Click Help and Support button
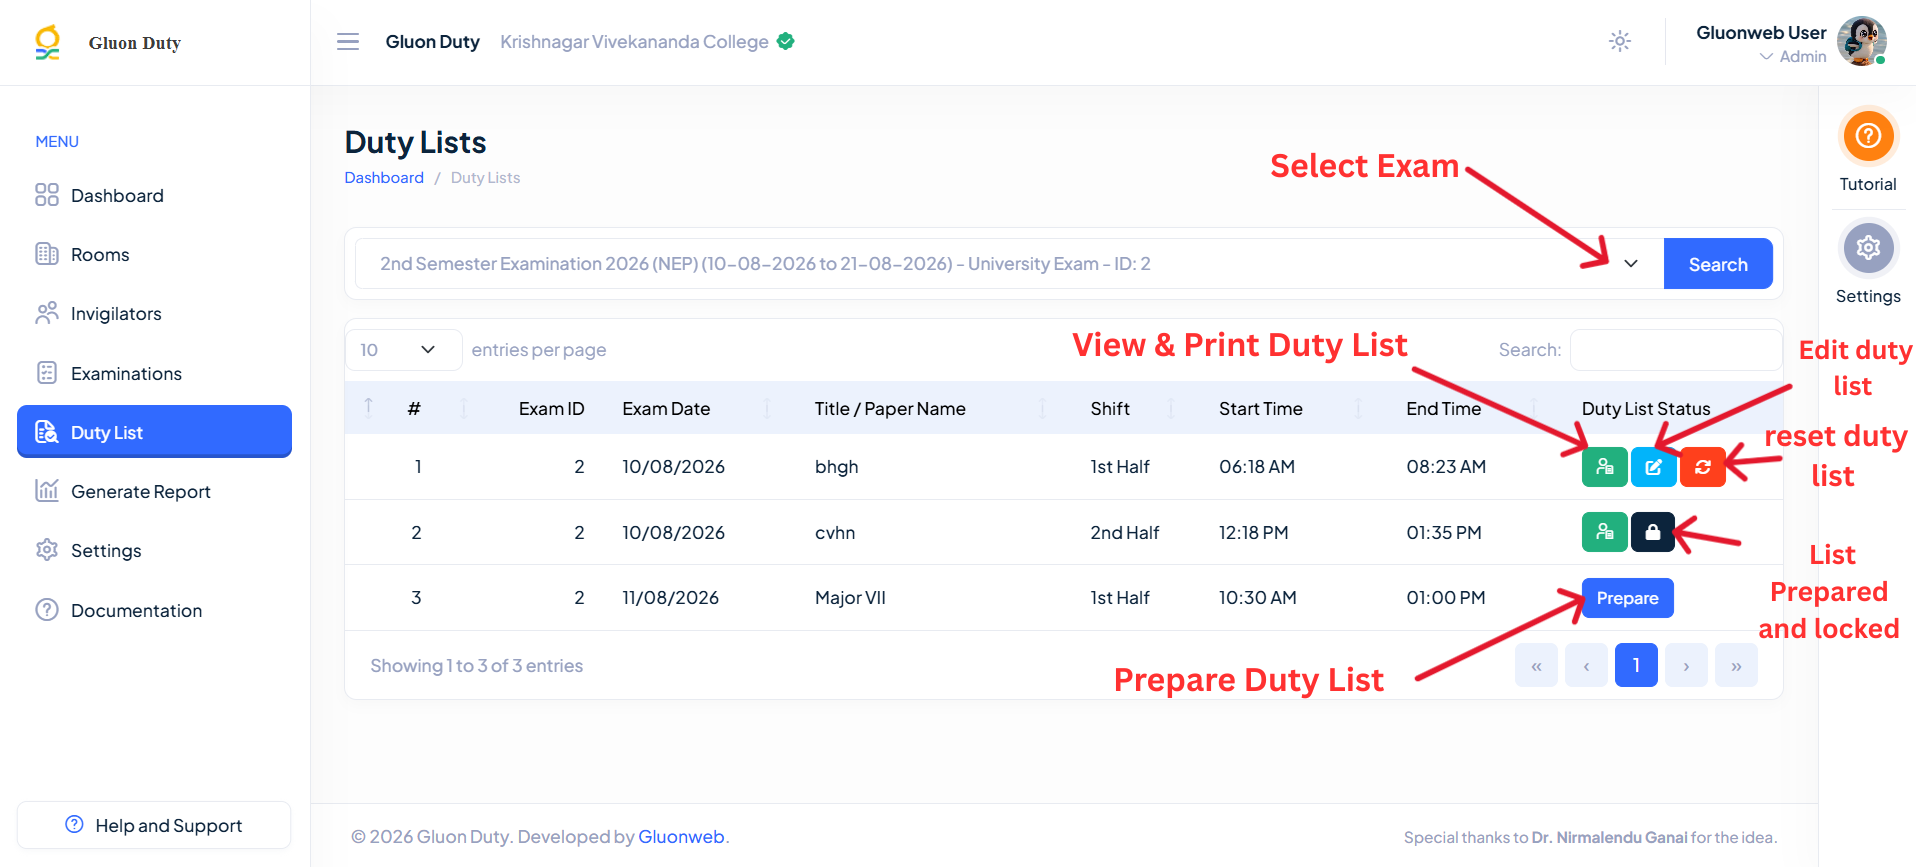The image size is (1916, 867). [x=154, y=825]
